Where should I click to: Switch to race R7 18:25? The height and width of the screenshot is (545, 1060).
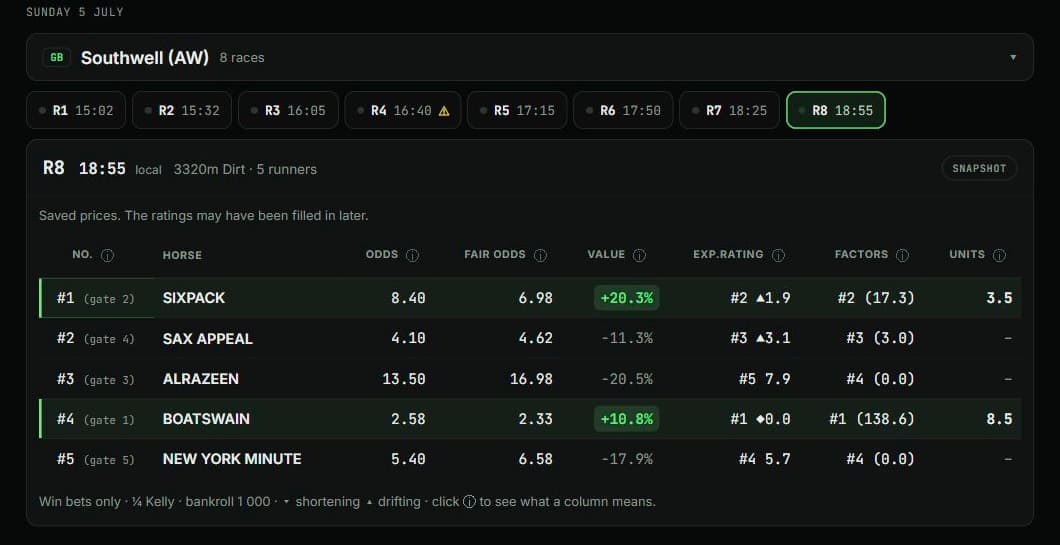pos(729,110)
